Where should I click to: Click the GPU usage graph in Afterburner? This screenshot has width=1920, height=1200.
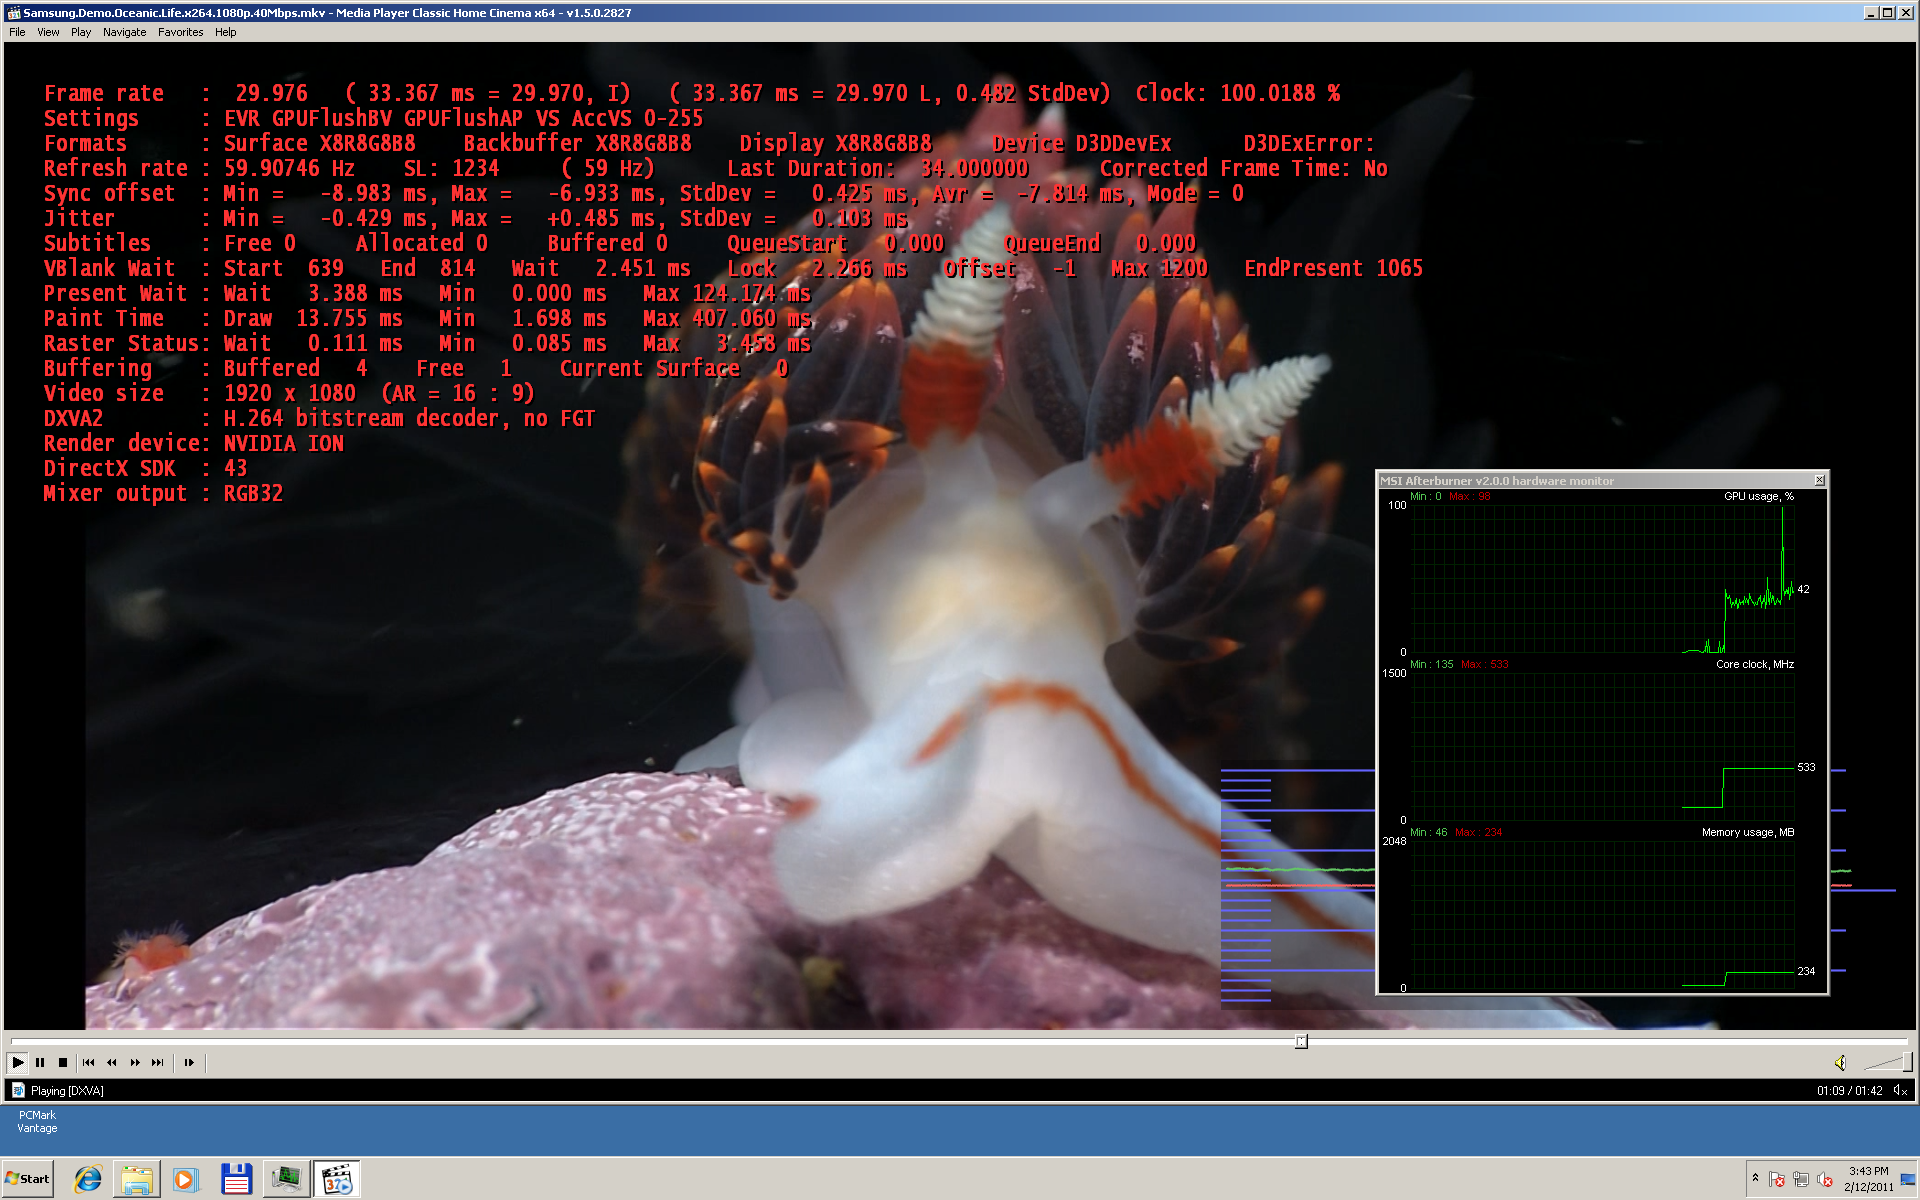pos(1603,579)
